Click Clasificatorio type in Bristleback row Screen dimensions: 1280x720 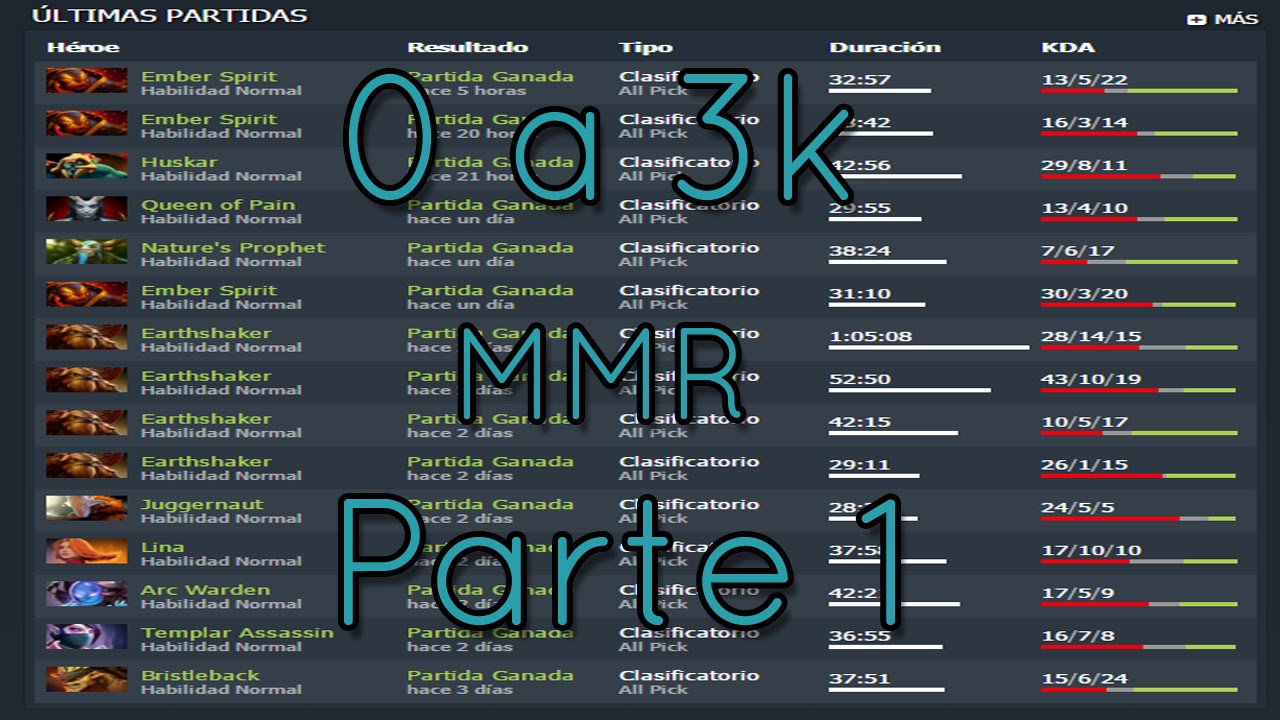[689, 676]
